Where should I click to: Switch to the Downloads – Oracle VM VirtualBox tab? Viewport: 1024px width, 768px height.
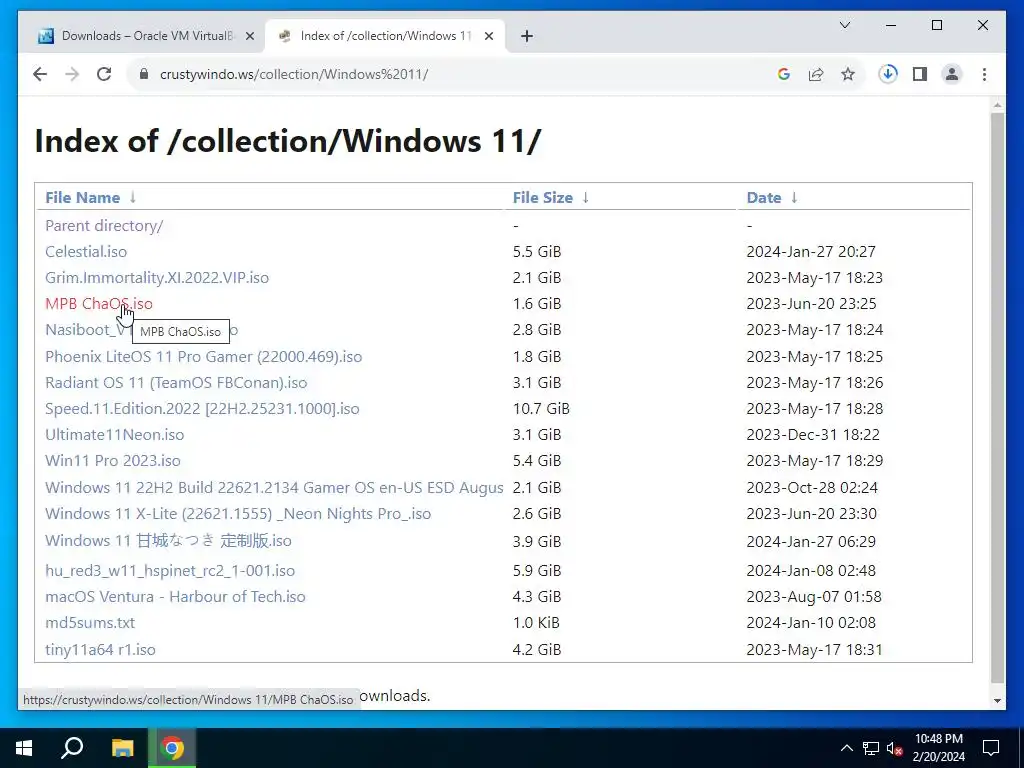click(x=146, y=36)
